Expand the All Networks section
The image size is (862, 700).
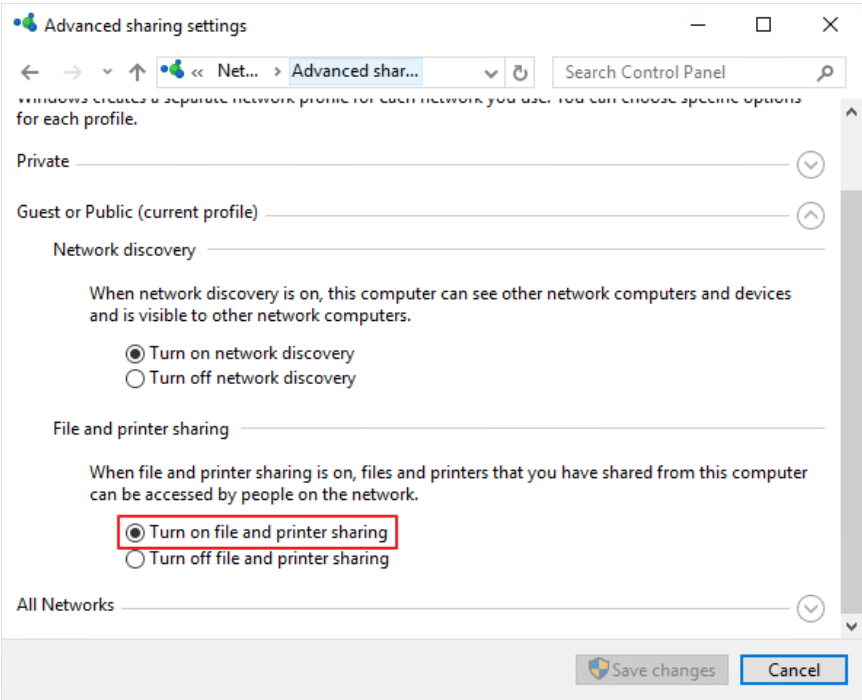pos(811,608)
